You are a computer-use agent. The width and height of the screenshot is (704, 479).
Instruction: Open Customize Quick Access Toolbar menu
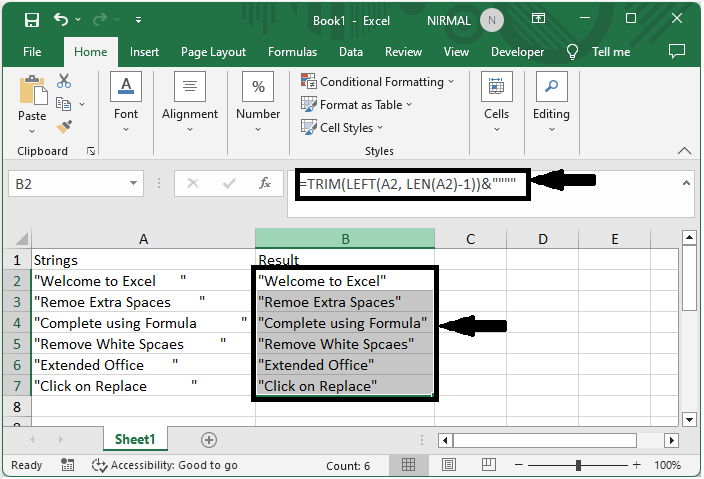(139, 20)
